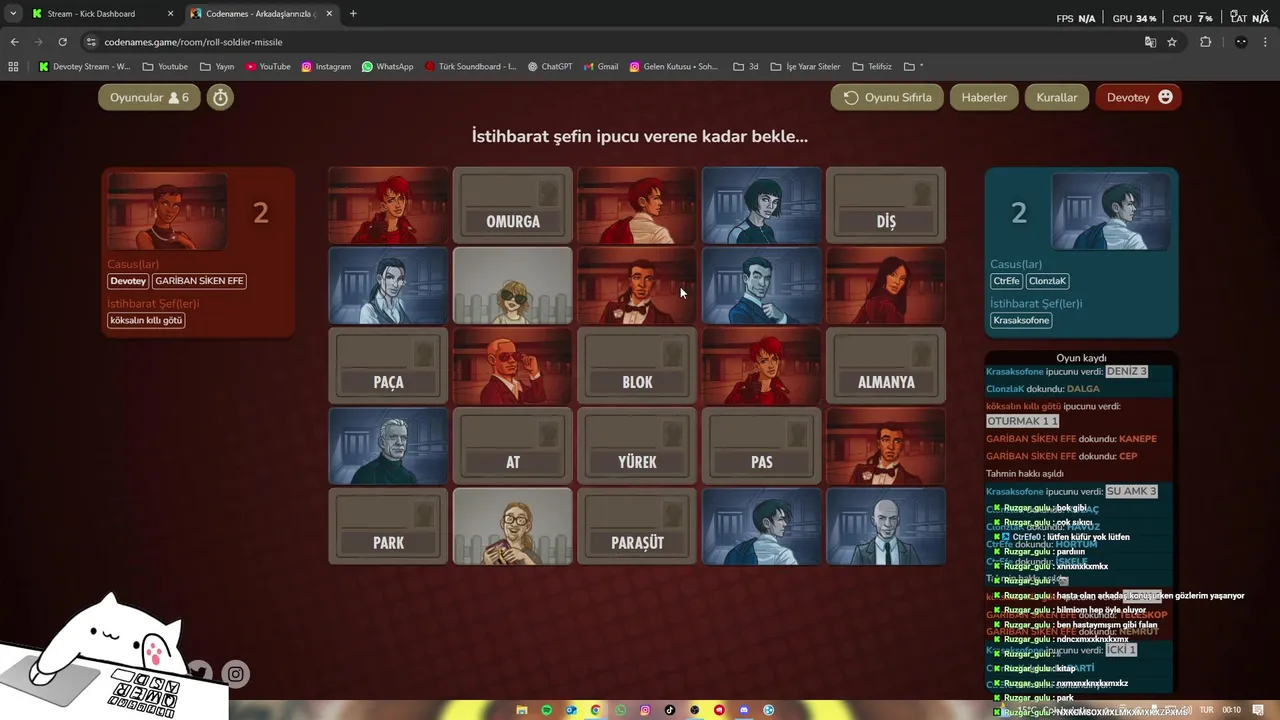The image size is (1280, 720).
Task: Select the PARK word card
Action: point(388,526)
